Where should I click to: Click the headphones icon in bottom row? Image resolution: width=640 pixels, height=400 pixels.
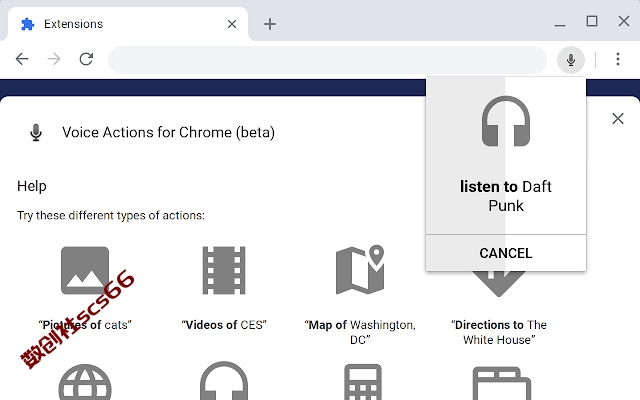pos(224,380)
